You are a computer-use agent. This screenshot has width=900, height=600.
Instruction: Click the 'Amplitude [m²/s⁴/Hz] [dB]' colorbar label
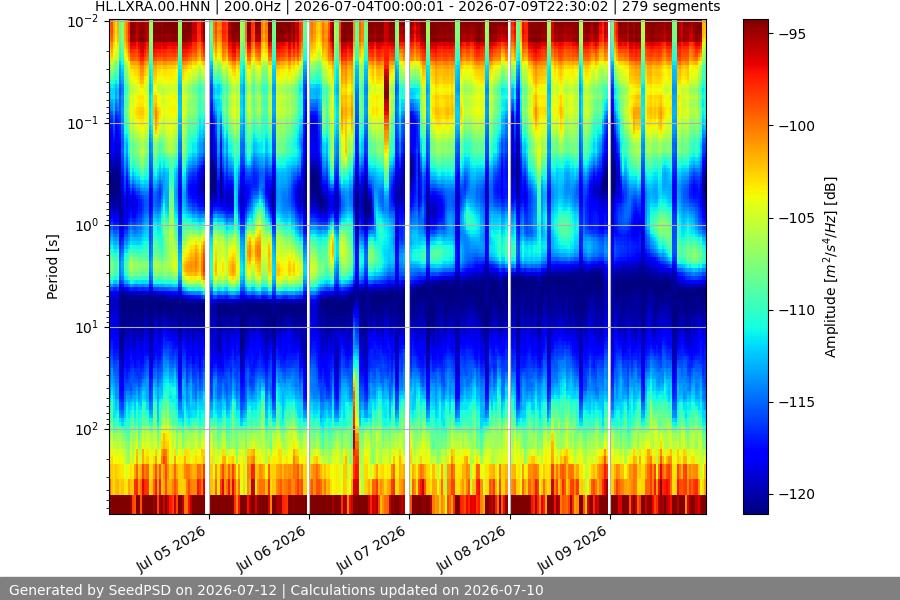point(831,267)
